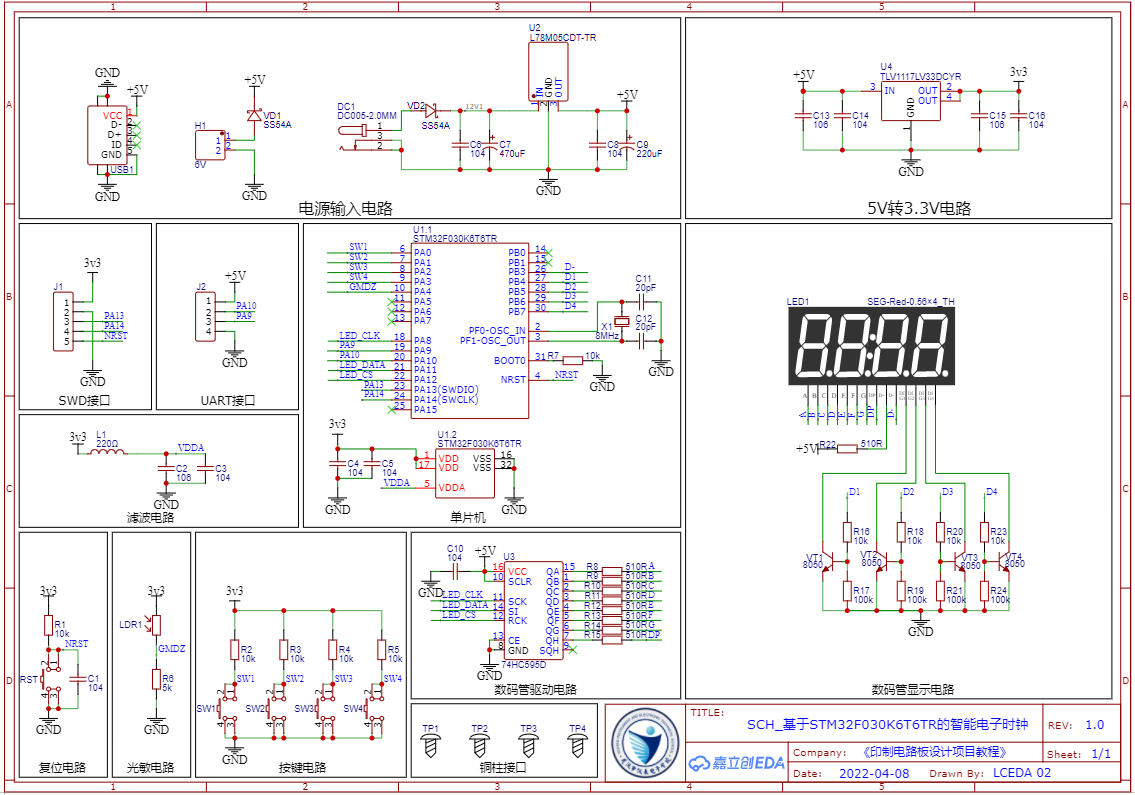Click the SW3 push-button symbol
The image size is (1135, 795).
coord(326,708)
